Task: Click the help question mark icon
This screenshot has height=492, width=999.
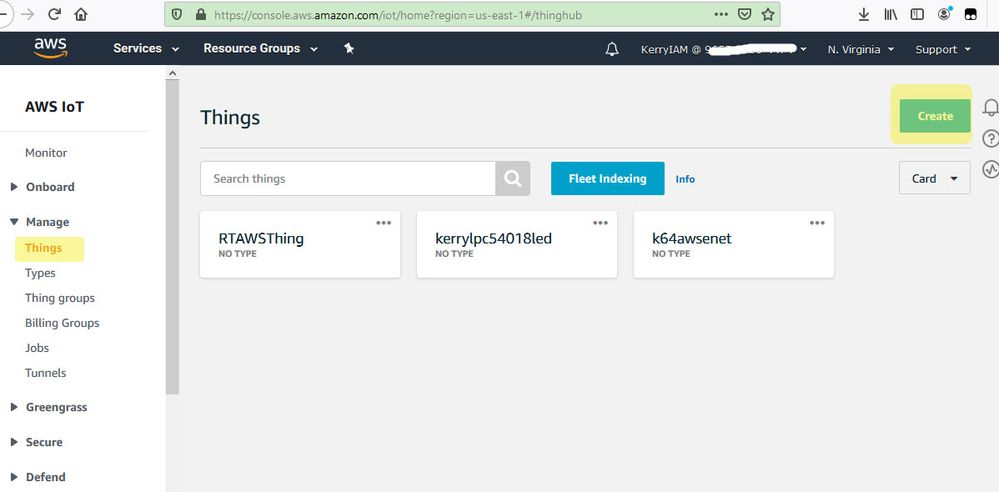Action: [990, 138]
